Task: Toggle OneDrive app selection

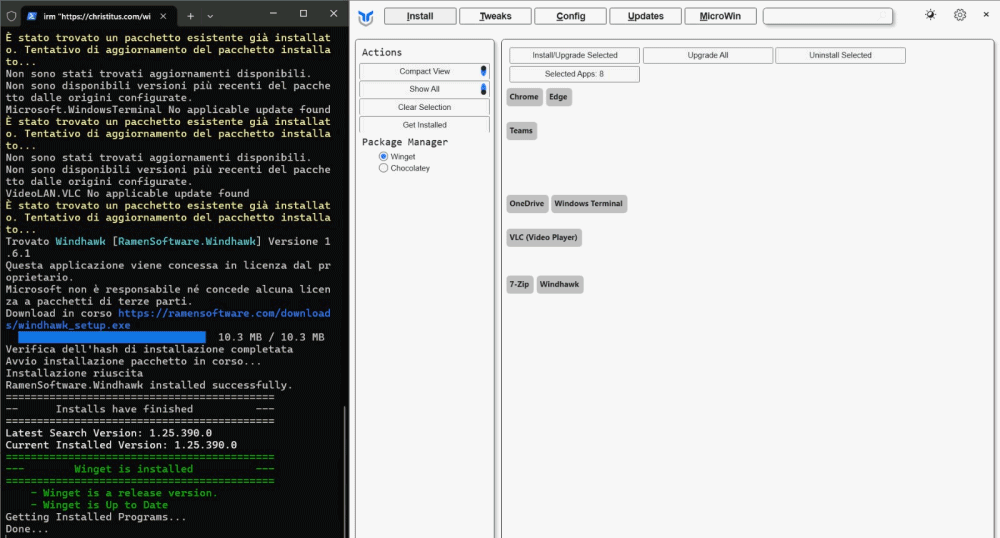Action: [527, 204]
